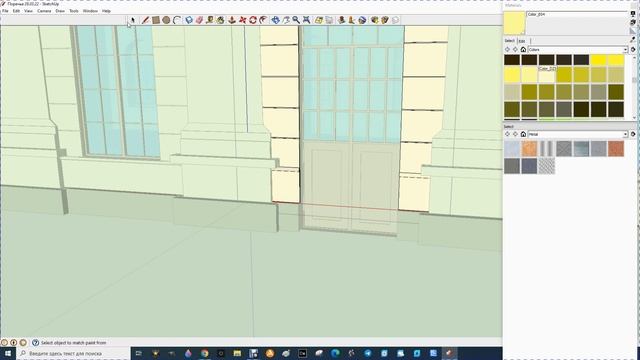Switch to the Edit tab in Materials

pos(522,41)
